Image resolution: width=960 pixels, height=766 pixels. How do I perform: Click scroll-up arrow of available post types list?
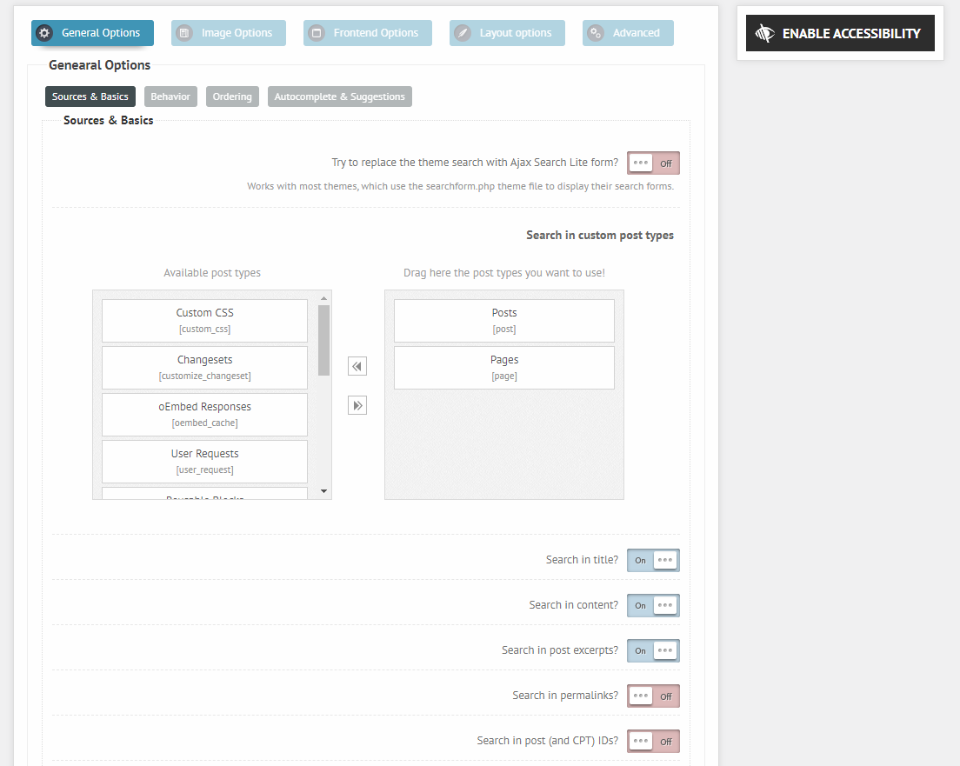[324, 298]
